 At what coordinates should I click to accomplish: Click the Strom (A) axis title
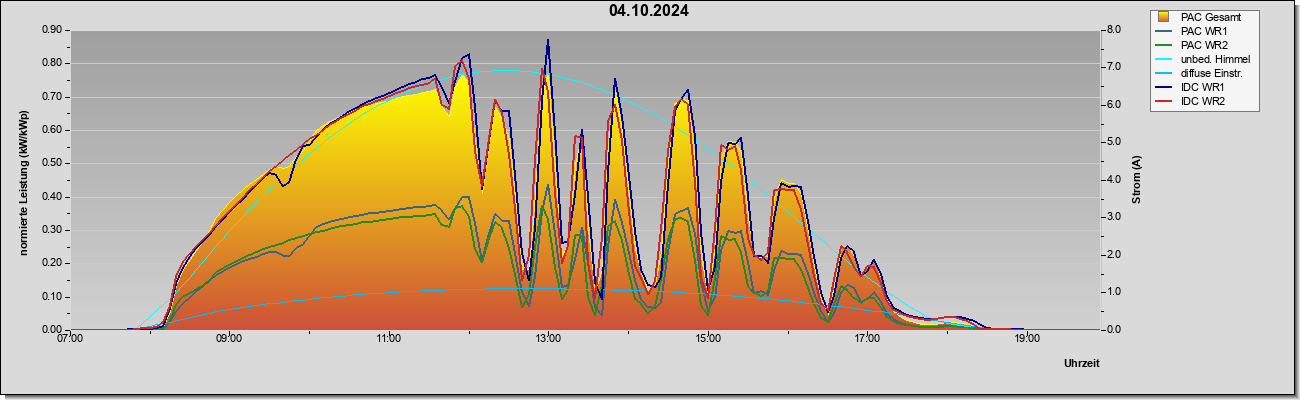(1137, 180)
